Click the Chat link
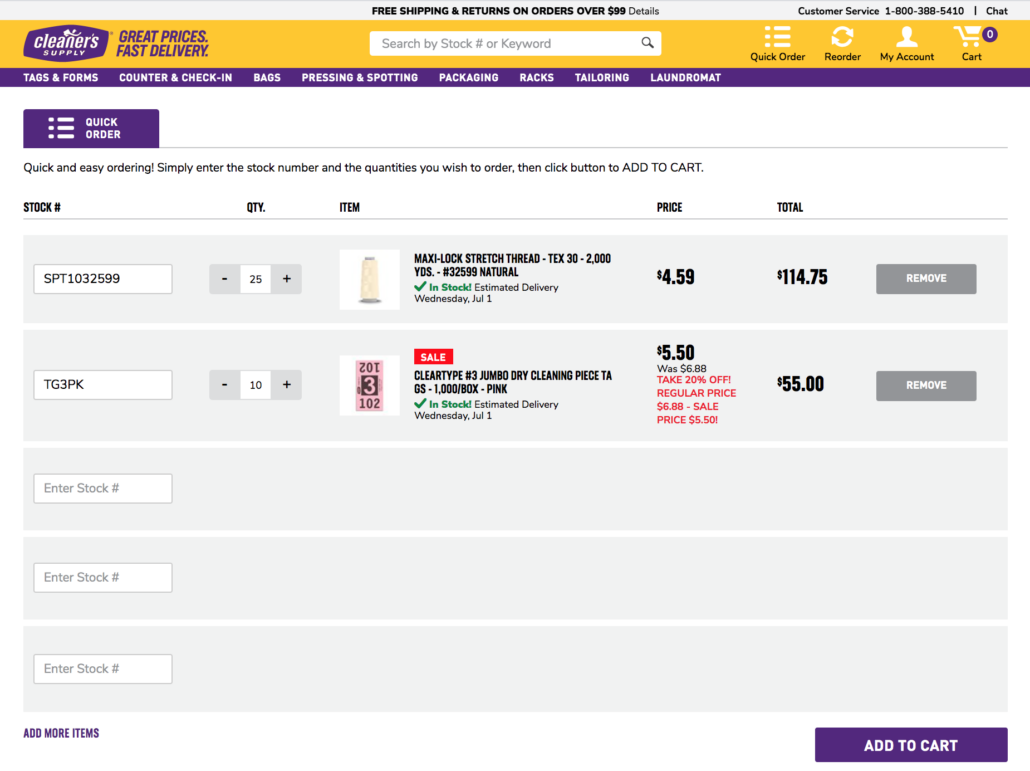1030x771 pixels. pos(996,11)
